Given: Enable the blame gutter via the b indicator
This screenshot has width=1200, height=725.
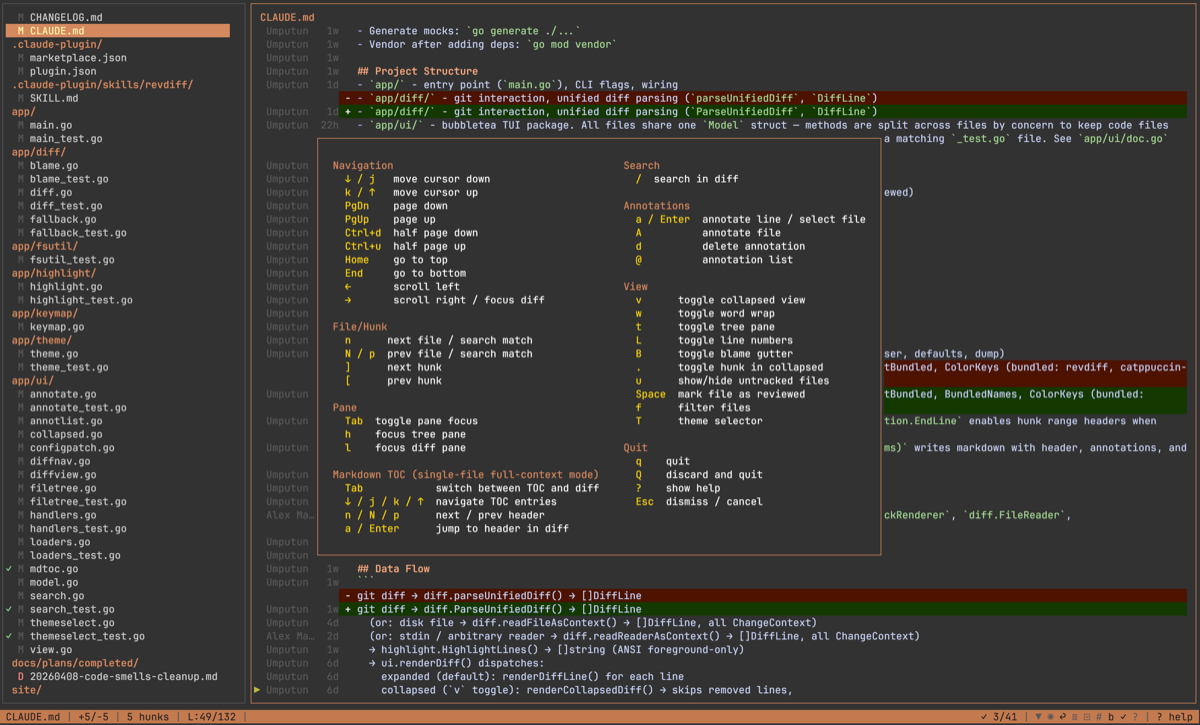Looking at the screenshot, I should pyautogui.click(x=1110, y=717).
